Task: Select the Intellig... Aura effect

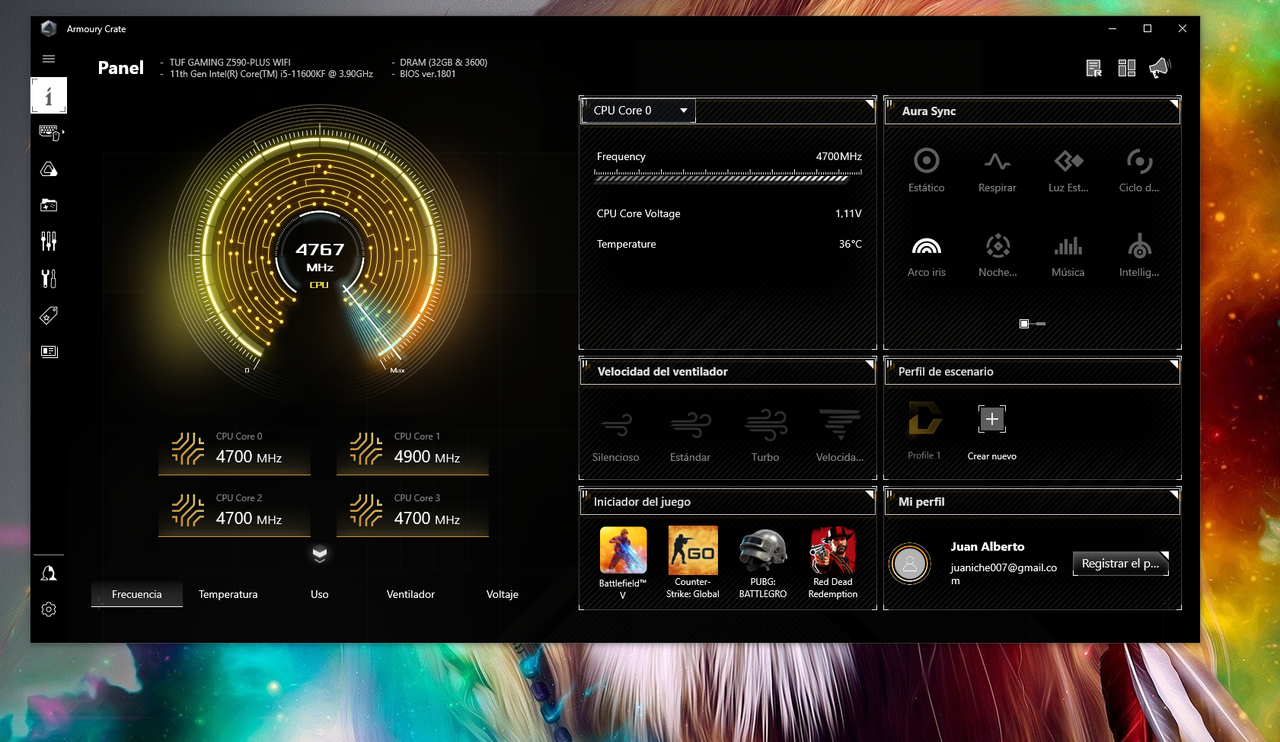Action: [1139, 254]
